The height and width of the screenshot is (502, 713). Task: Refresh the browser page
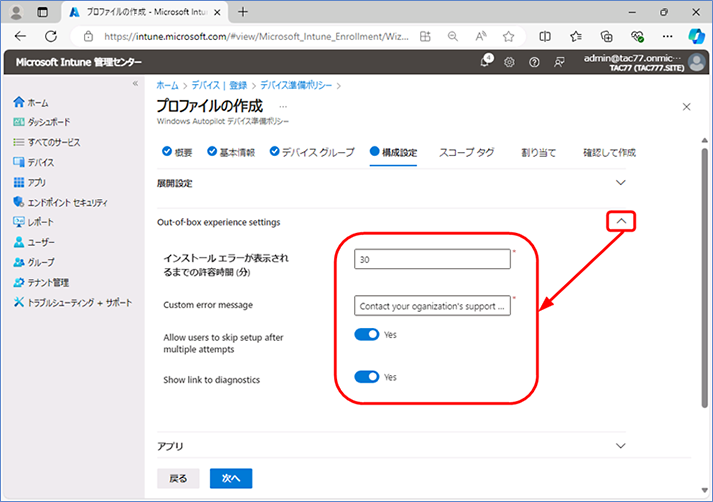[x=51, y=36]
